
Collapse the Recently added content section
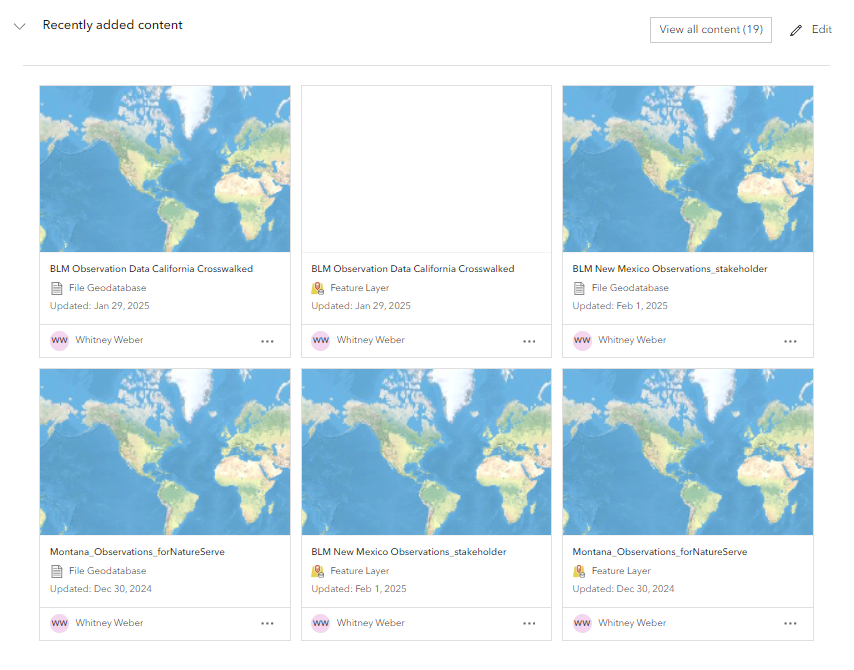tap(20, 26)
